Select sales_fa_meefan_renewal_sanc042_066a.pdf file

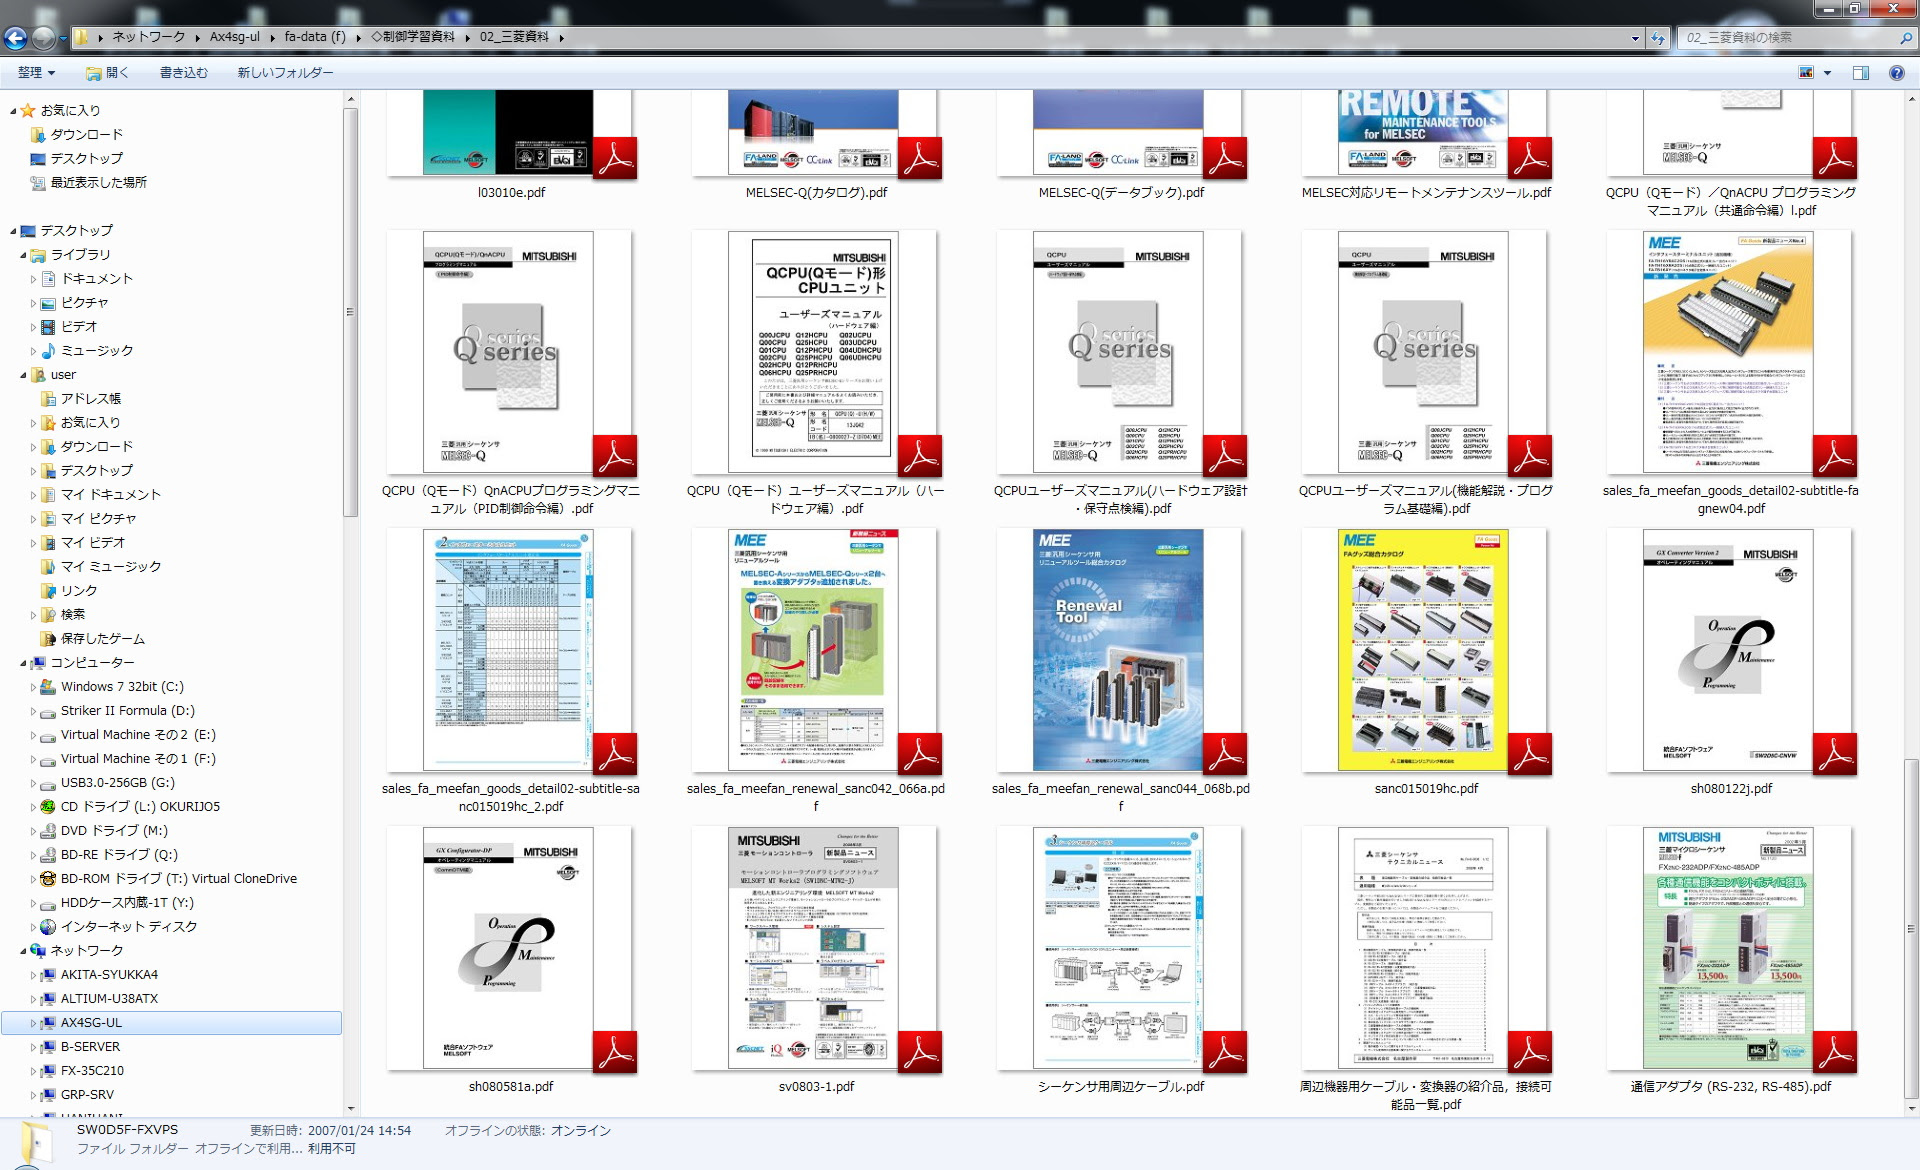816,671
